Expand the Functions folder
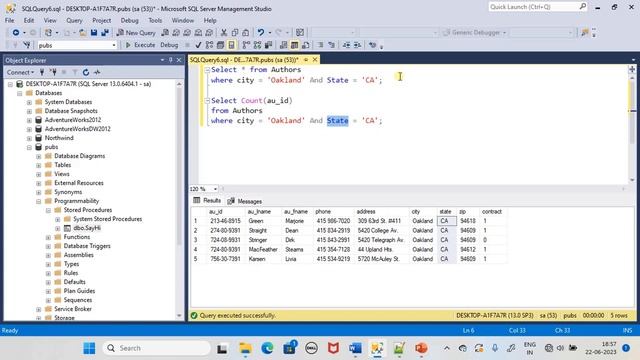640x360 pixels. 48,237
